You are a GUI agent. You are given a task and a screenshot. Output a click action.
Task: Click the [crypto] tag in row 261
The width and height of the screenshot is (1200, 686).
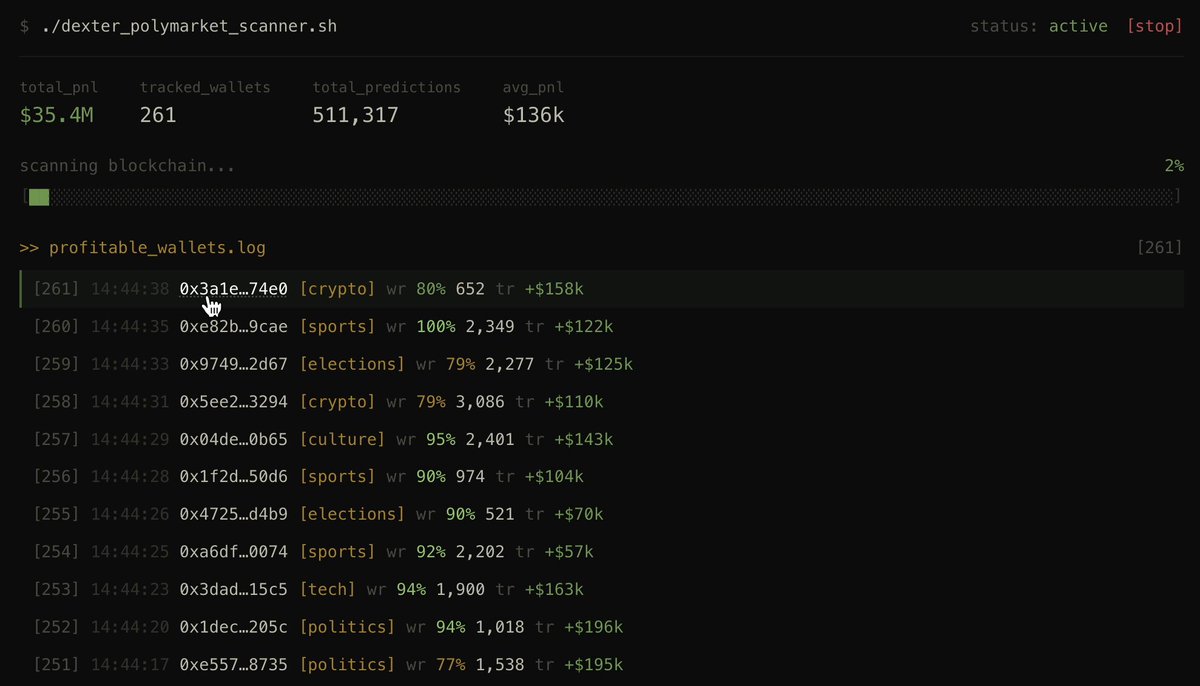click(337, 289)
